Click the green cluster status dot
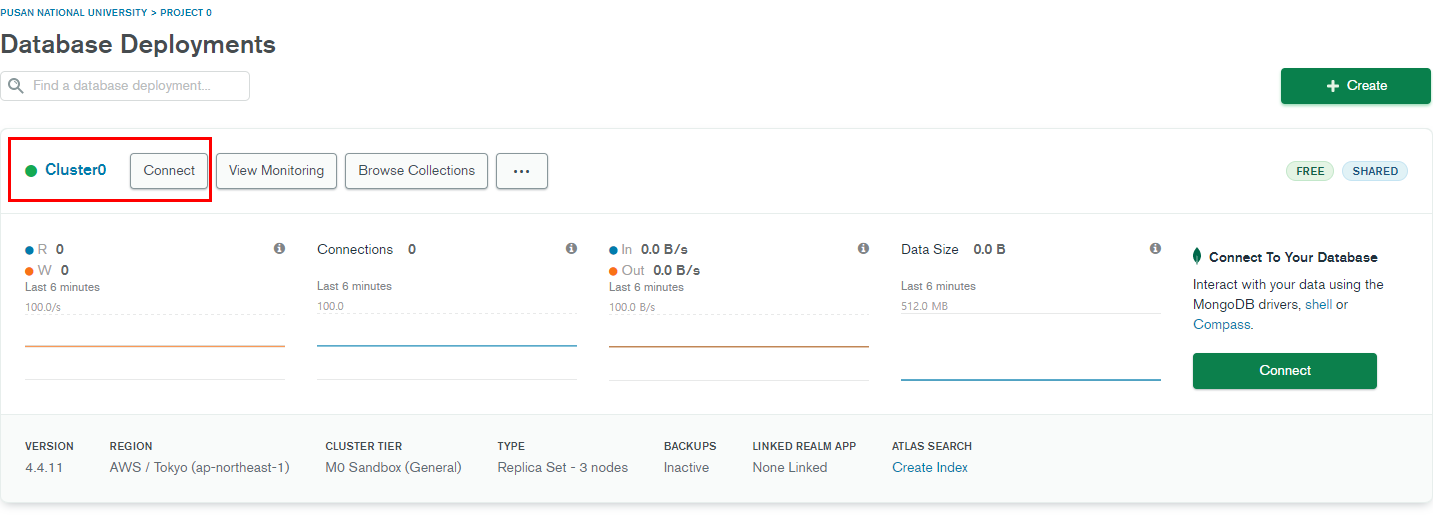The image size is (1433, 523). pyautogui.click(x=31, y=171)
